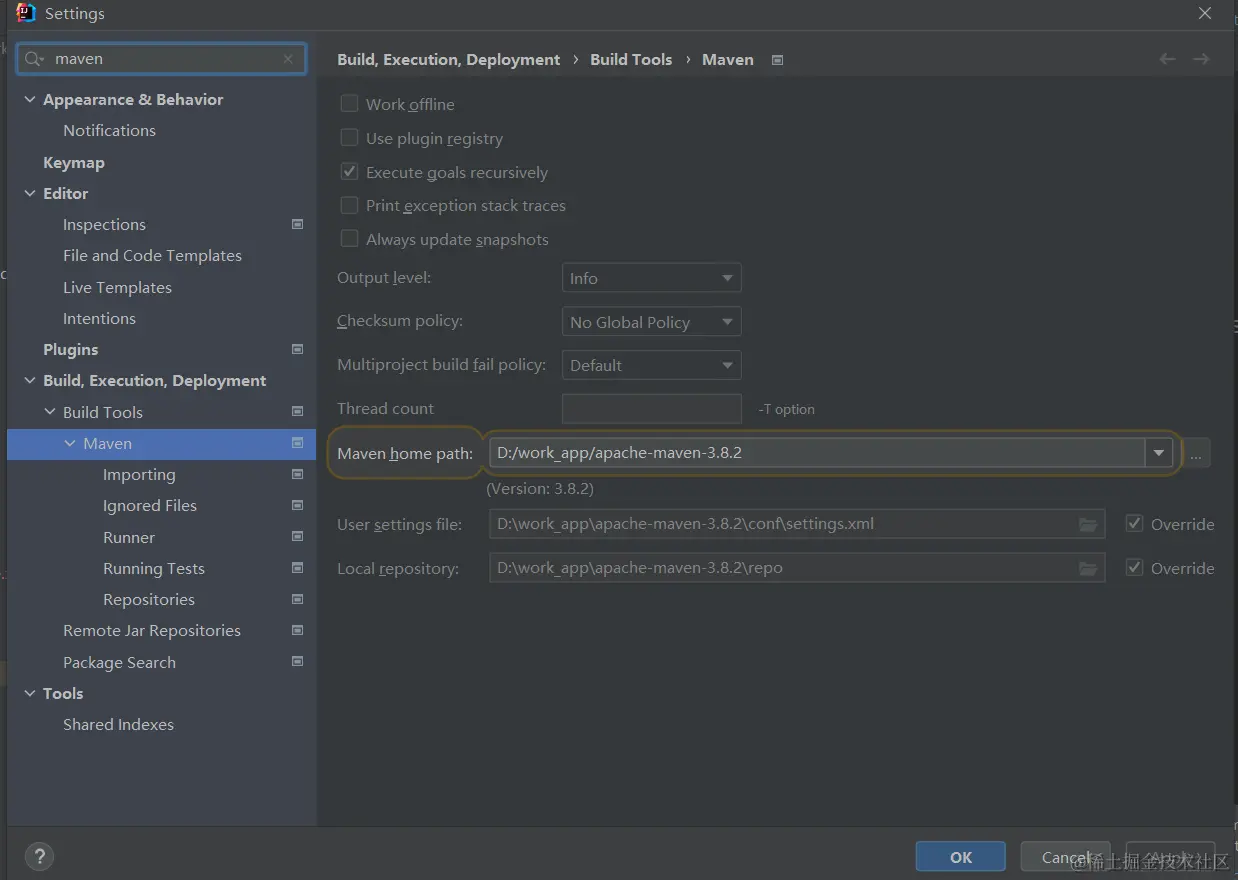Click project-scope icon beside Remote Jar Repositories
Image resolution: width=1238 pixels, height=880 pixels.
coord(297,630)
